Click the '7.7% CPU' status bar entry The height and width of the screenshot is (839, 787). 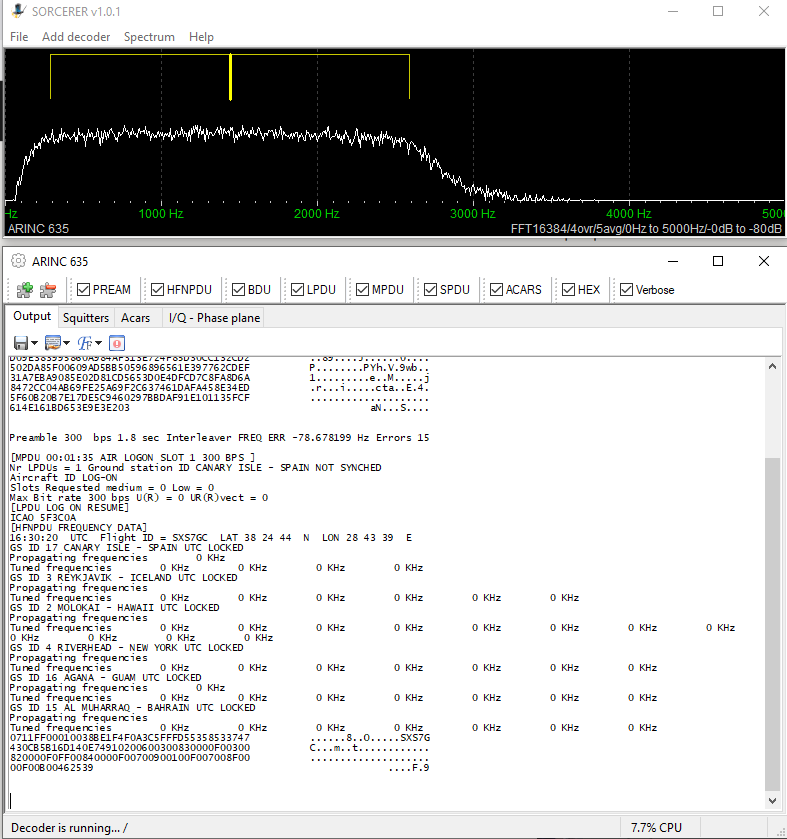pos(656,828)
